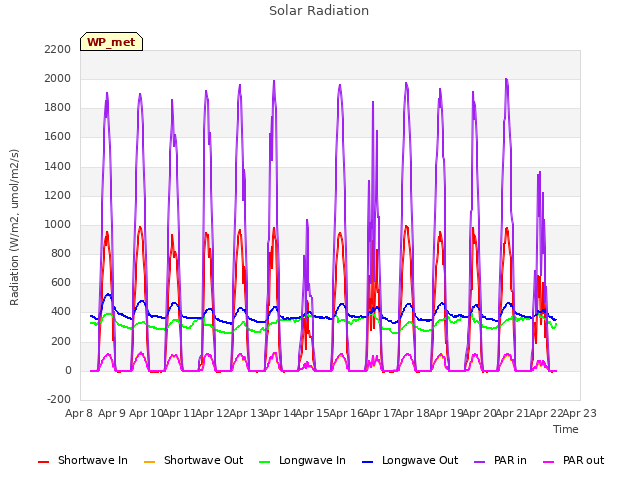Click the Apr 21 x-axis tick label

512,413
